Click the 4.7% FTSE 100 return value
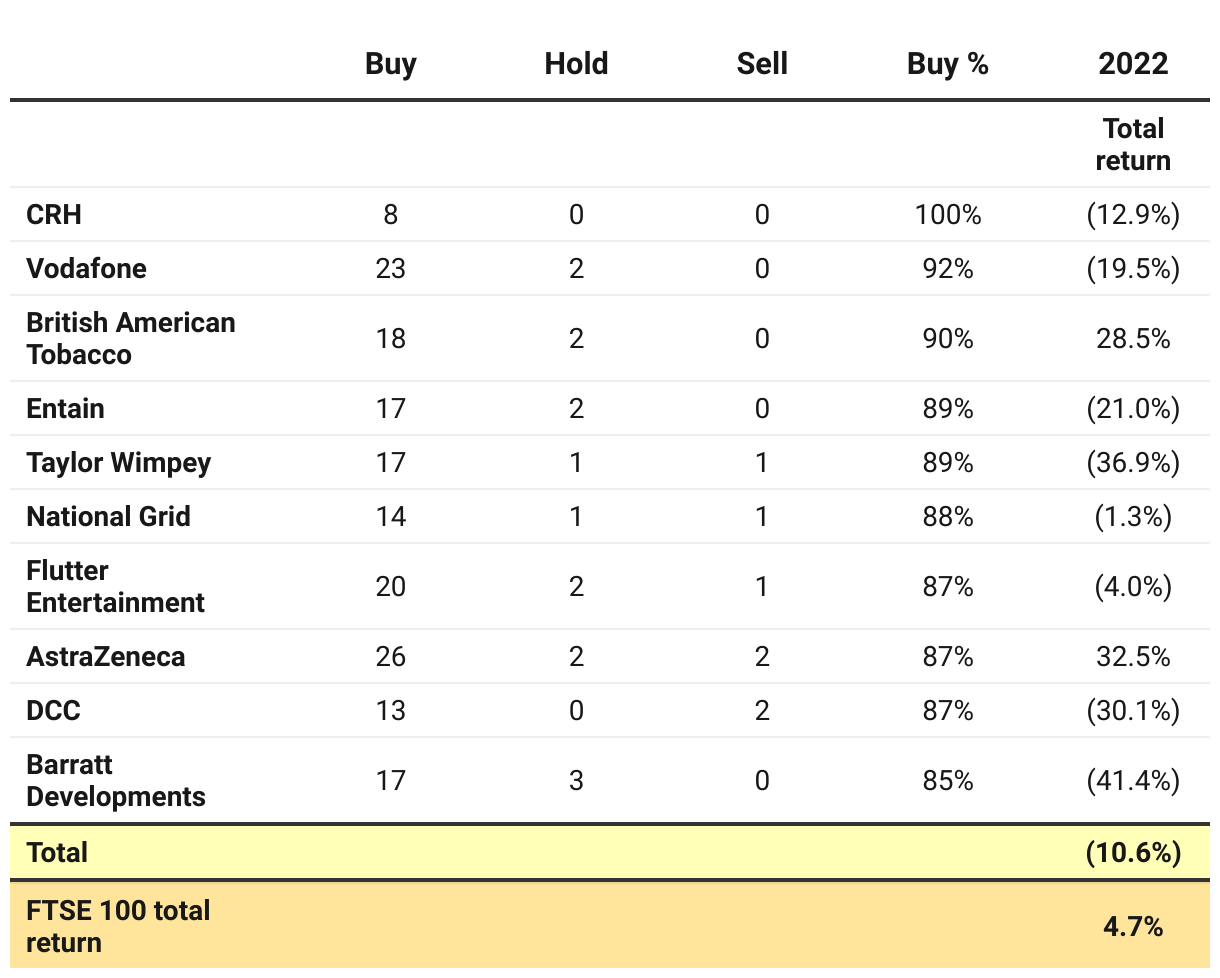 [x=1132, y=926]
